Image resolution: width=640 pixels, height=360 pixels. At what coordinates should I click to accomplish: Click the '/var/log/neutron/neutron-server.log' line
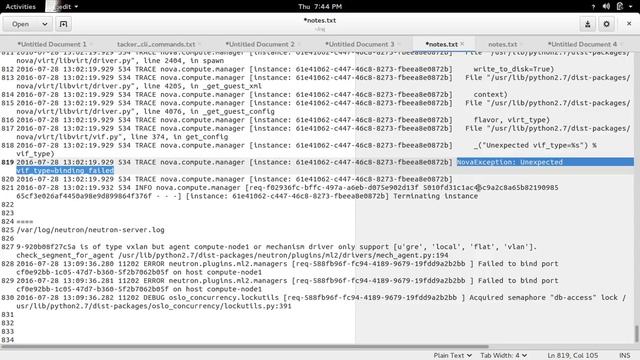point(90,230)
